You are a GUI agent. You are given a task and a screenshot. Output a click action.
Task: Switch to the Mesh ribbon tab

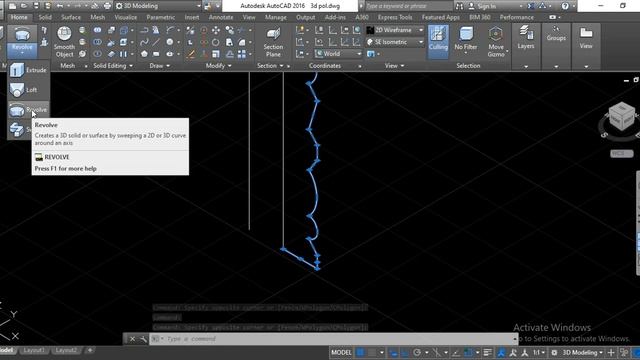tap(98, 17)
